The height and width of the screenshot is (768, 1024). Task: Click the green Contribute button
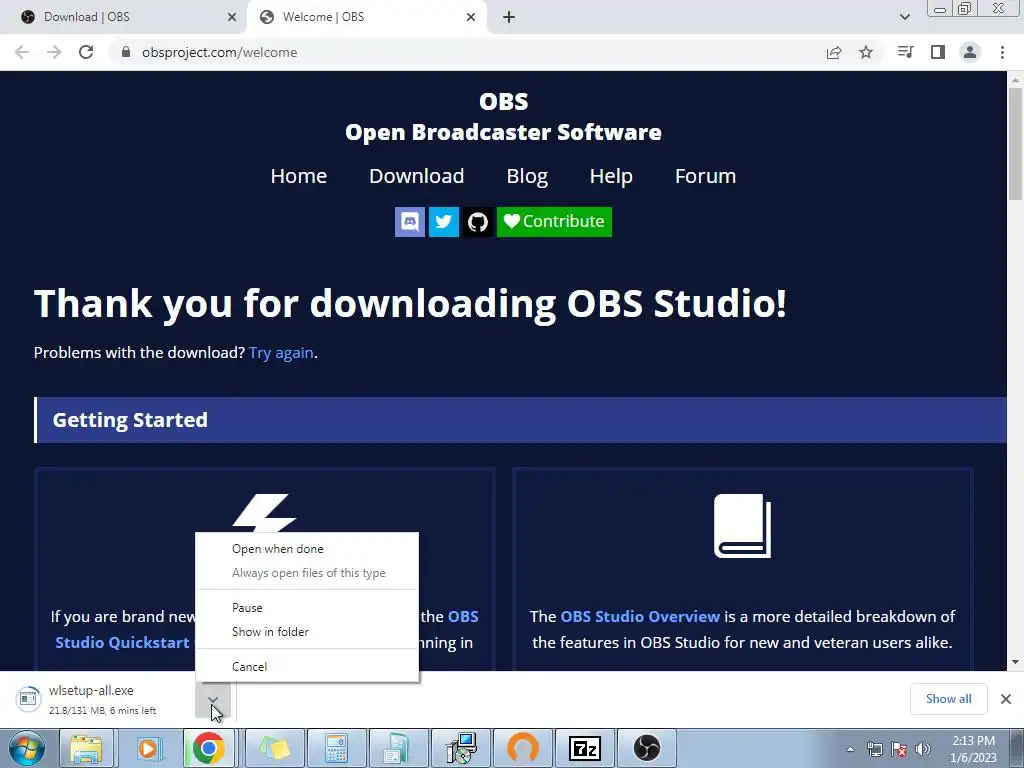click(554, 222)
